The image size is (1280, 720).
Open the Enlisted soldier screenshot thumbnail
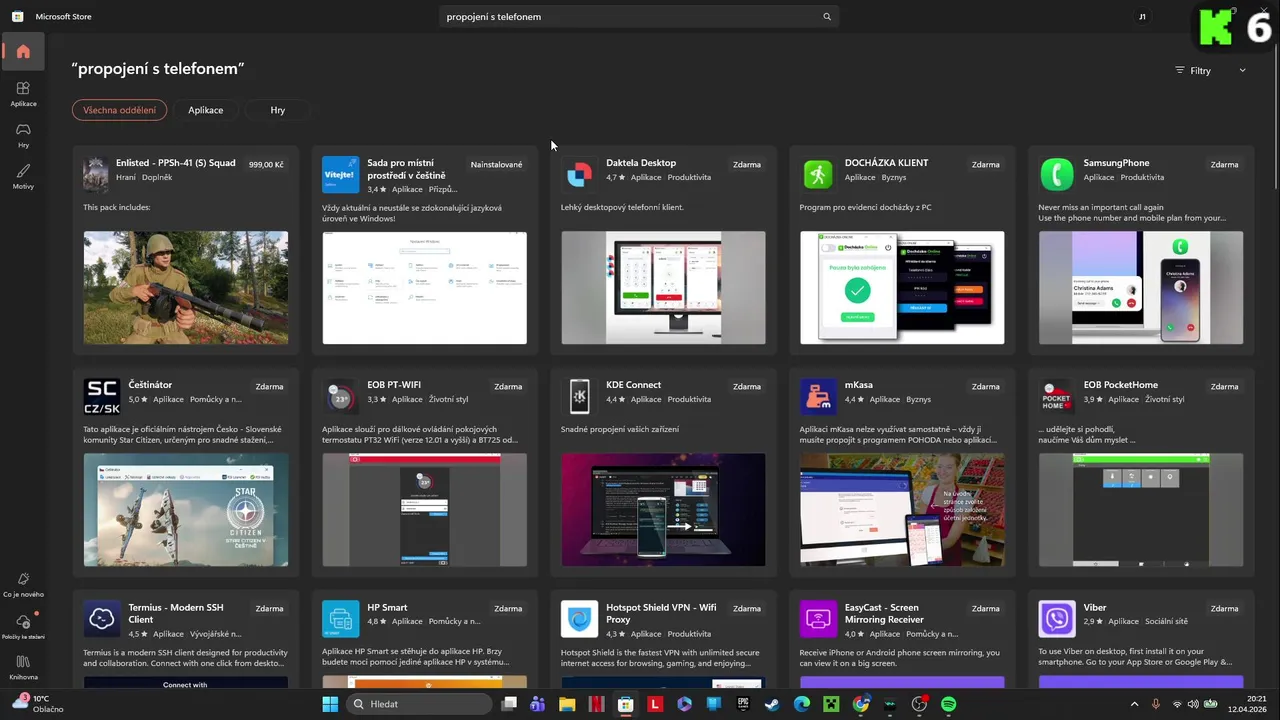point(186,288)
